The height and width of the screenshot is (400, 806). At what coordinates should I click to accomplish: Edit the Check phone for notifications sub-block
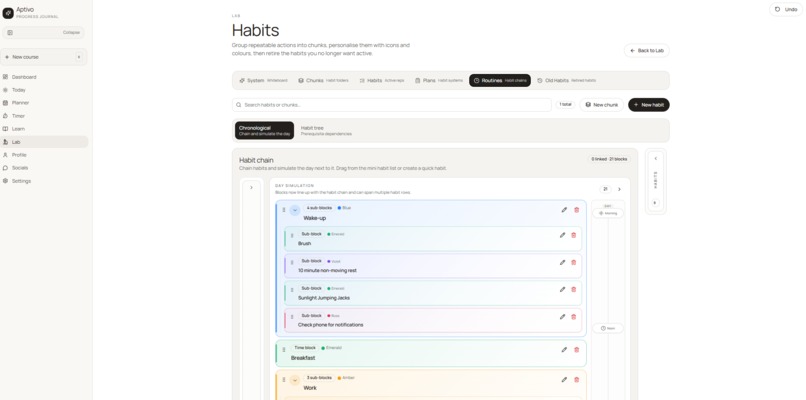pos(562,317)
